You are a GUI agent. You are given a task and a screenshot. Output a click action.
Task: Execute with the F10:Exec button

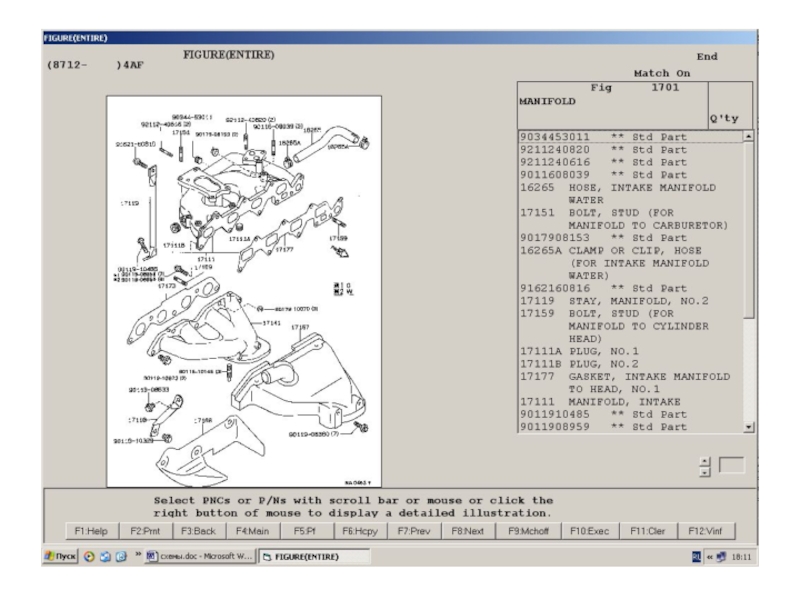point(589,531)
